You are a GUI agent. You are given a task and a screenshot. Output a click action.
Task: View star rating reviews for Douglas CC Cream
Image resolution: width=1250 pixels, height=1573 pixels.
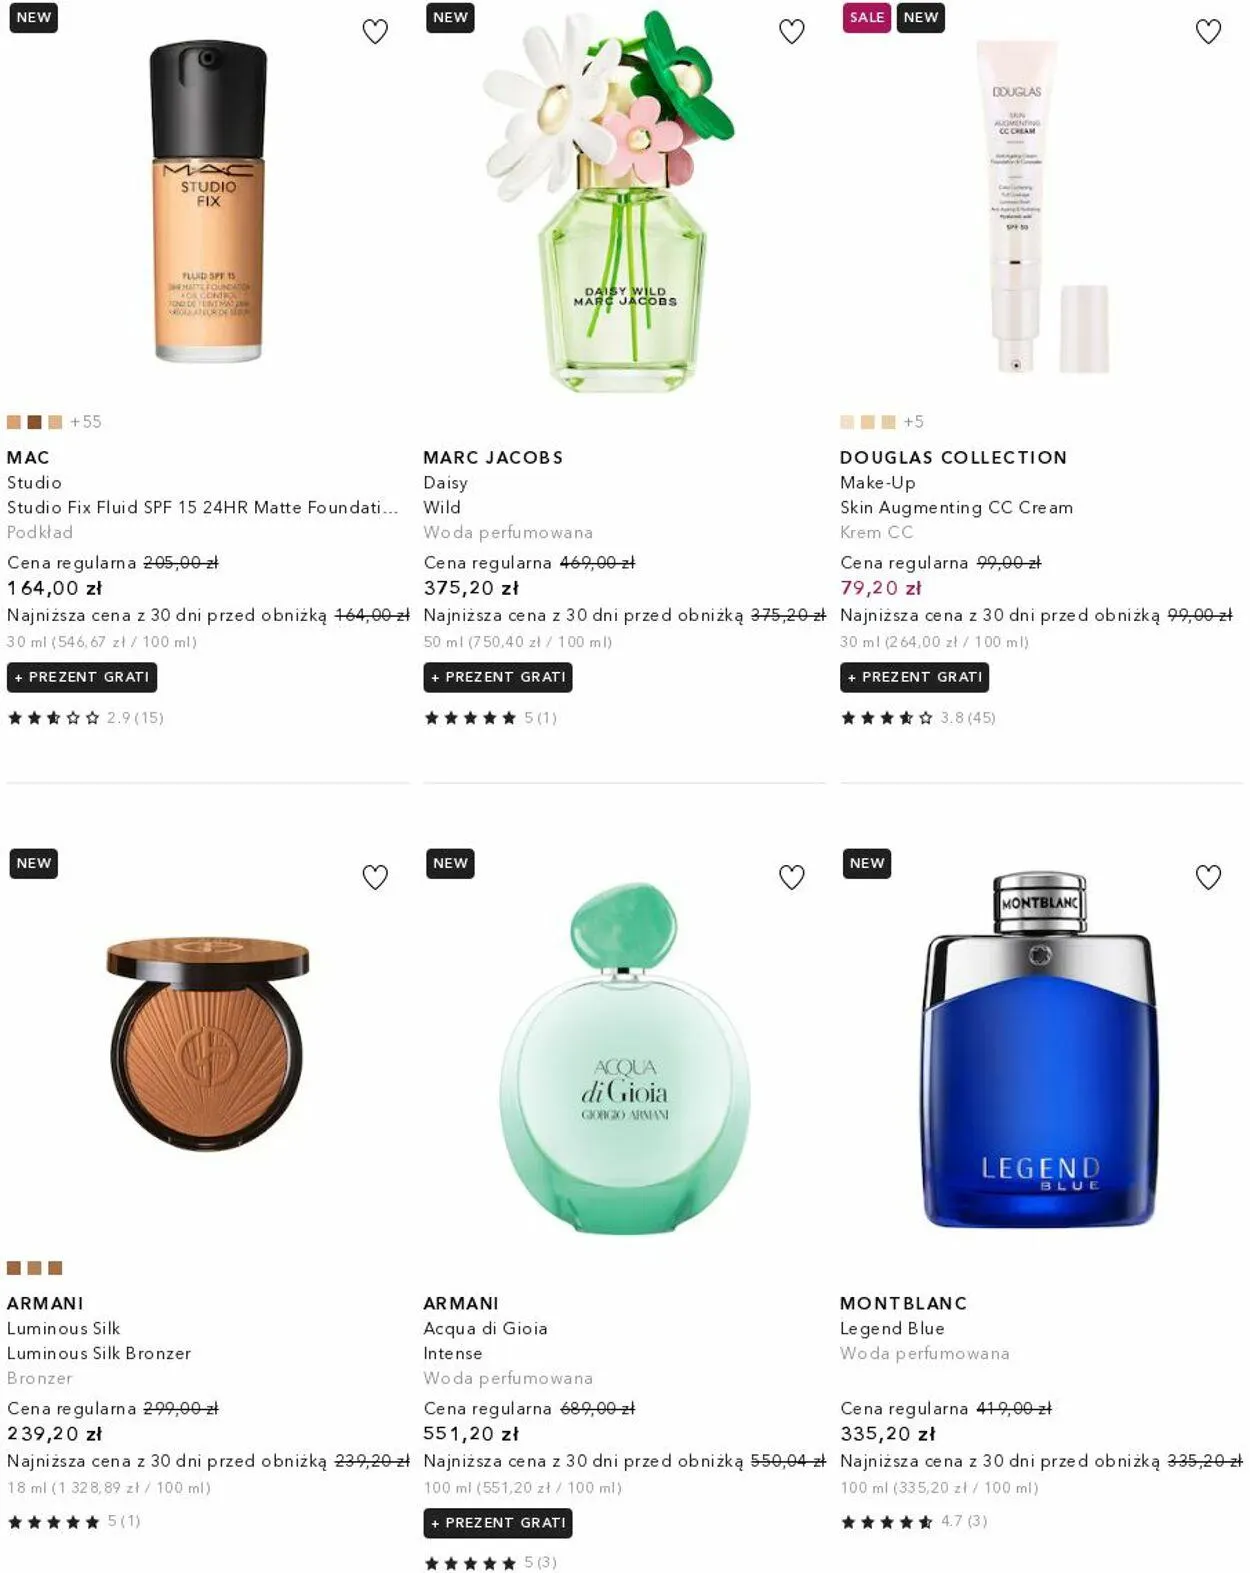point(918,718)
